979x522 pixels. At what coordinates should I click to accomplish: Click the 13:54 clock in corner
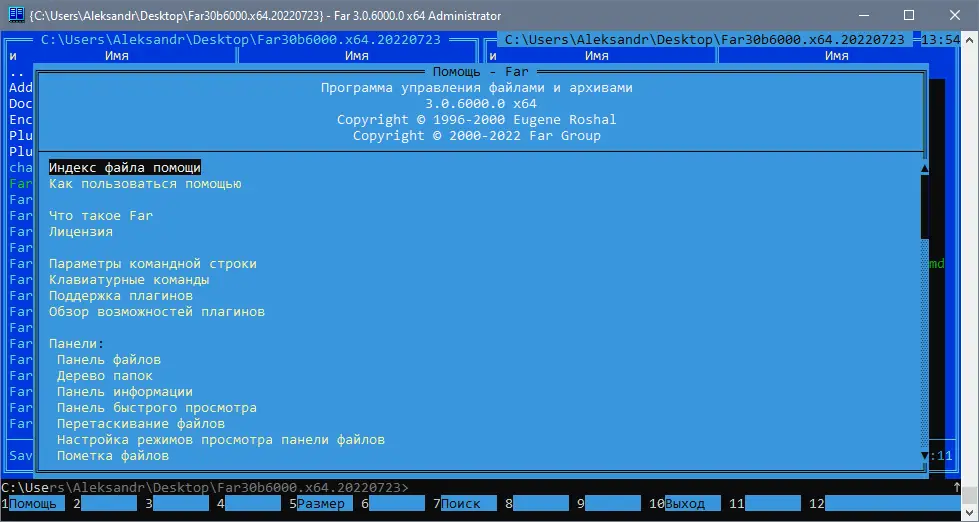tap(940, 39)
